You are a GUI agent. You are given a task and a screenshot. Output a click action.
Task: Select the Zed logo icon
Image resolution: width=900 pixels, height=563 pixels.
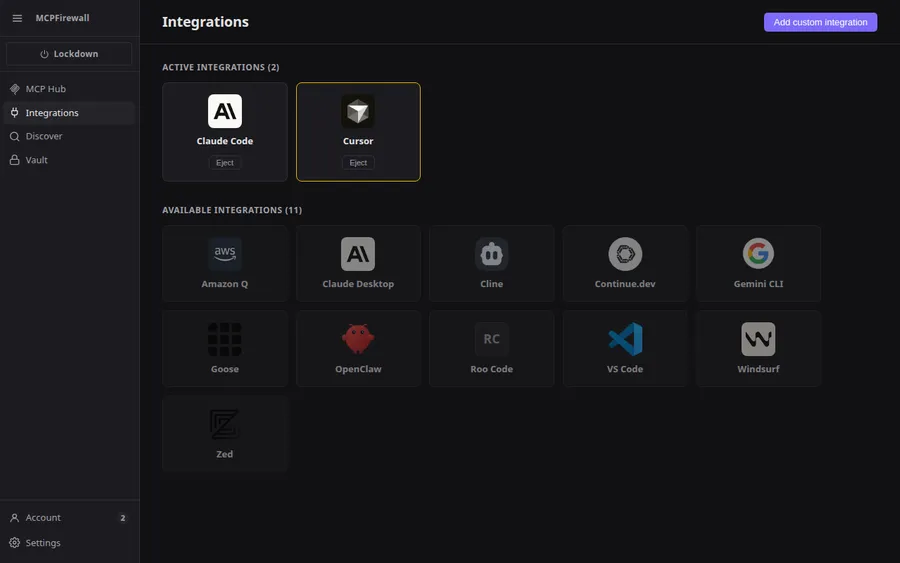click(x=225, y=424)
